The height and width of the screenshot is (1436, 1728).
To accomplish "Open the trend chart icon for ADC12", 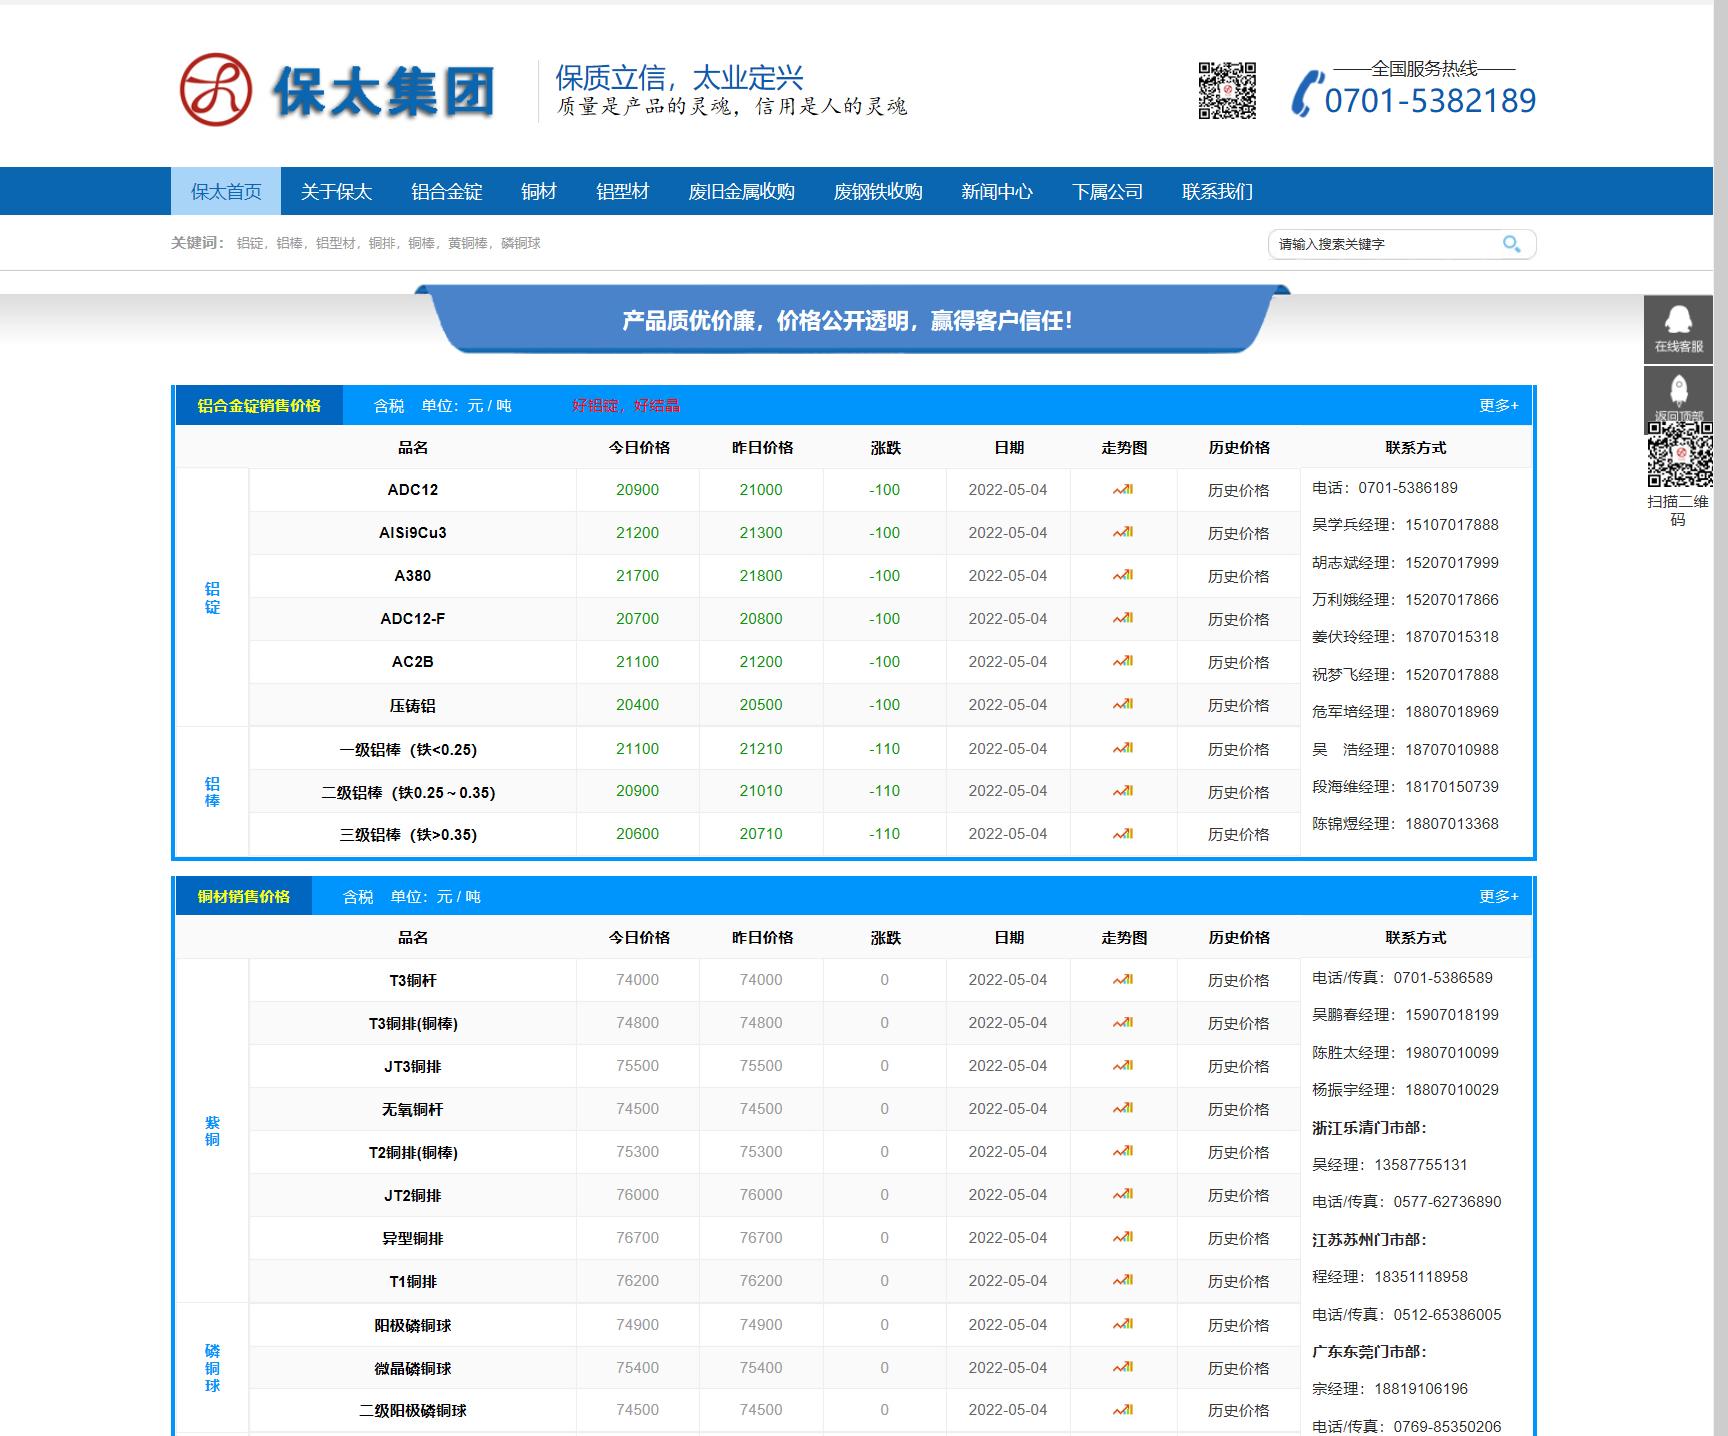I will (1124, 490).
